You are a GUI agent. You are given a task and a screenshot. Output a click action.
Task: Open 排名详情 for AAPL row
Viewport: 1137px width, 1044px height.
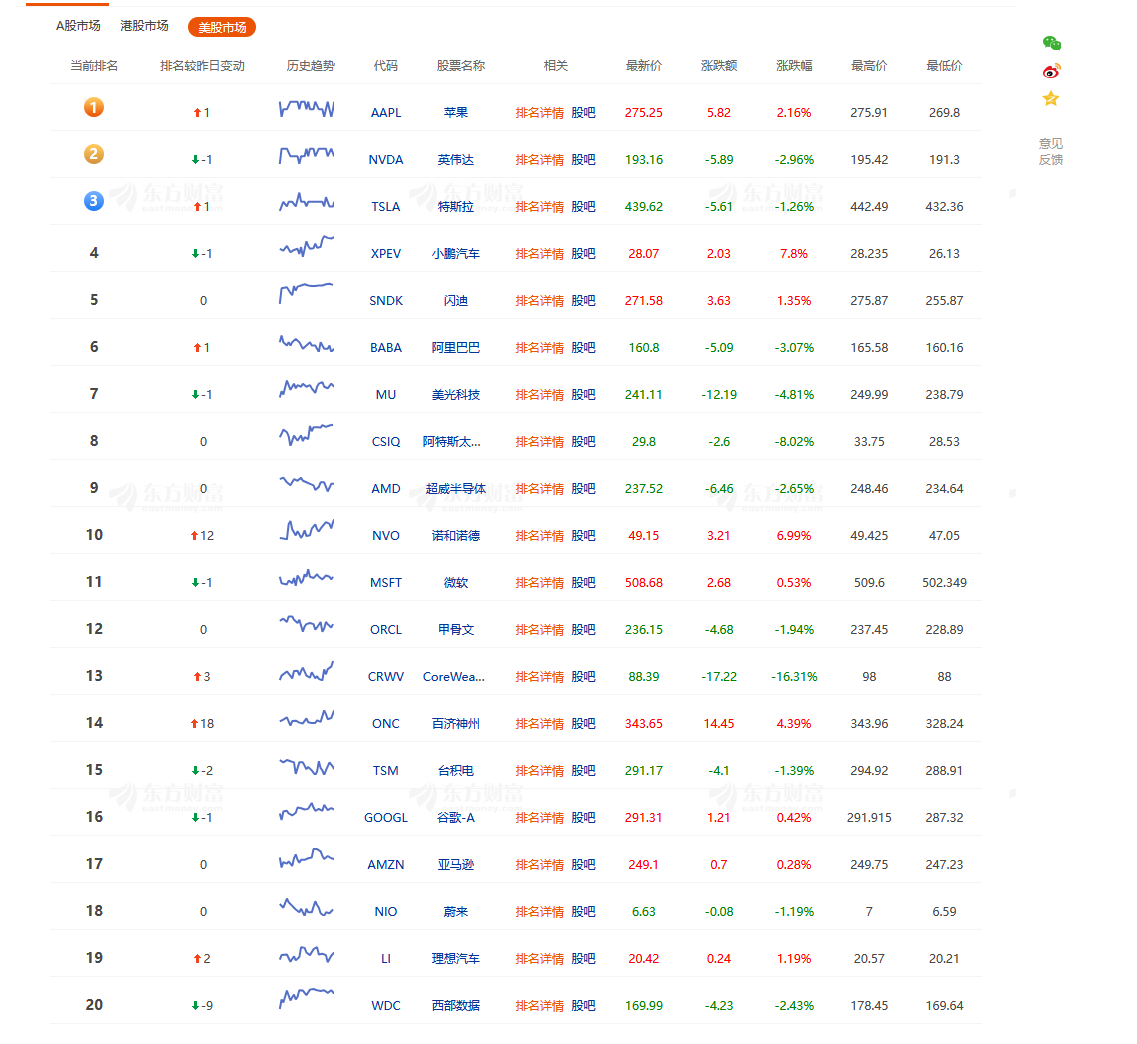pyautogui.click(x=539, y=113)
